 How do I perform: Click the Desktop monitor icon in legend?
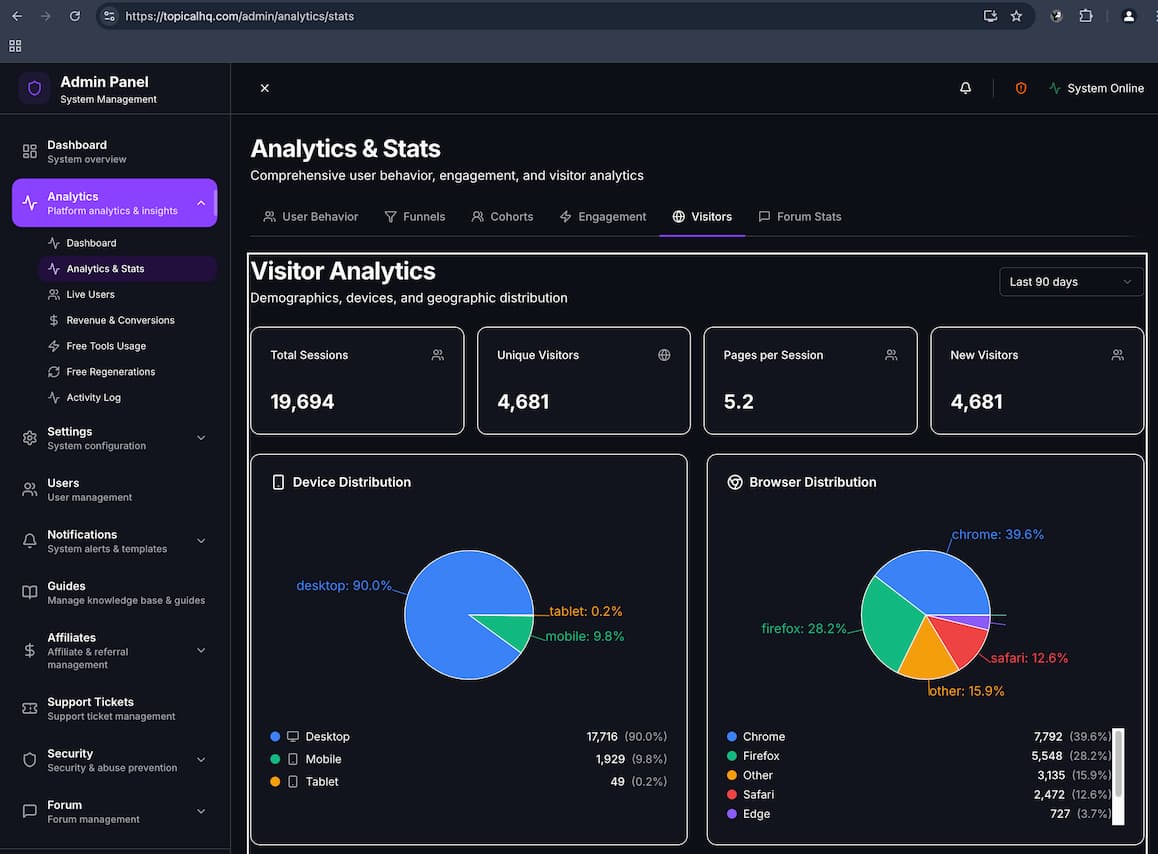point(292,737)
